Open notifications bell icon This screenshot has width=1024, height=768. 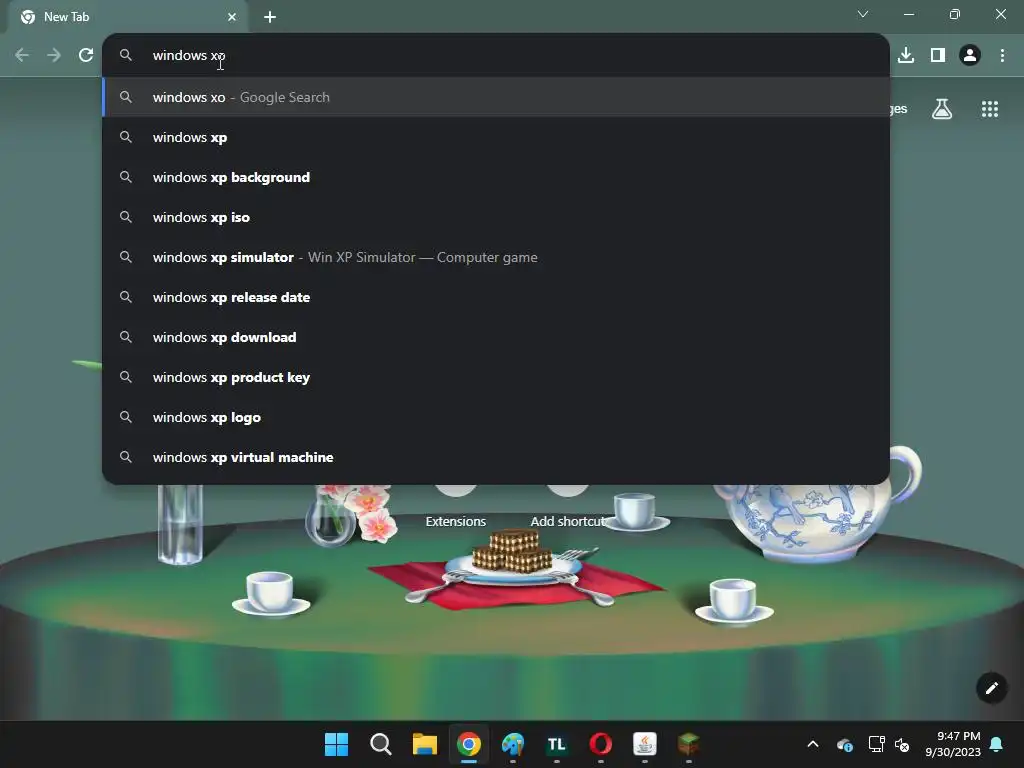[x=997, y=744]
